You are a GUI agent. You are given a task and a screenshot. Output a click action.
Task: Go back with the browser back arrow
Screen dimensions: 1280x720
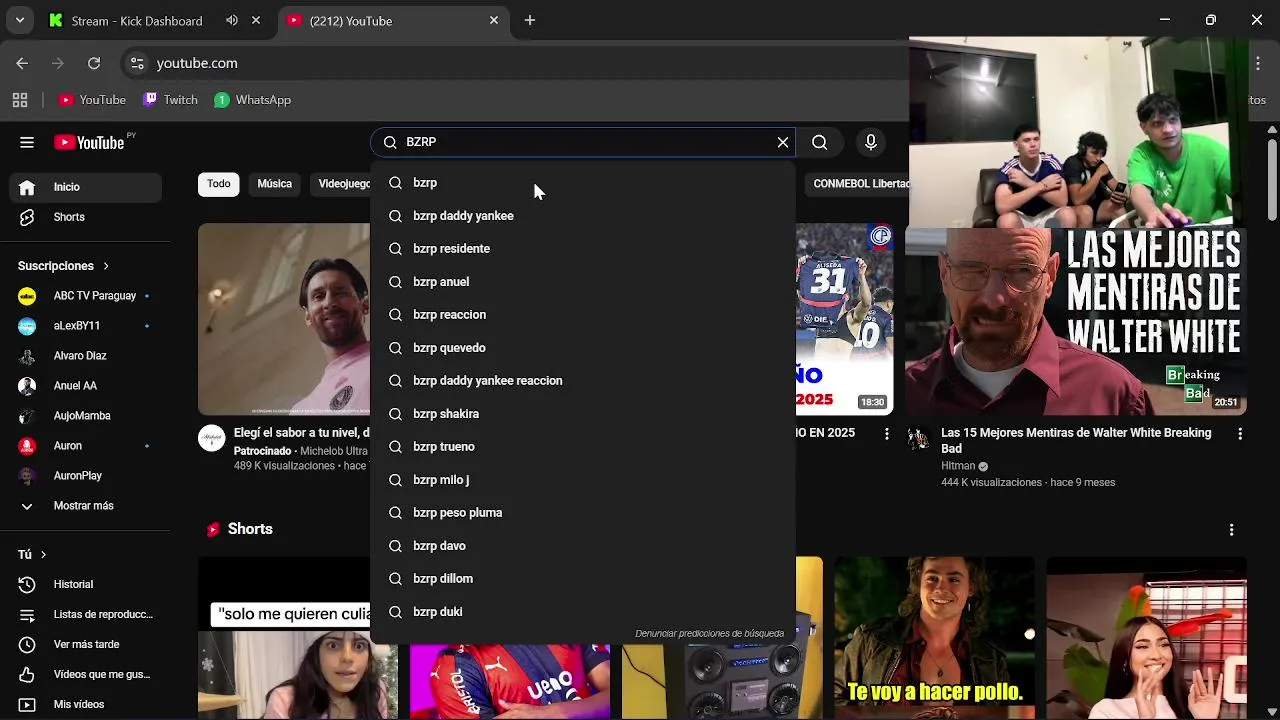tap(22, 63)
